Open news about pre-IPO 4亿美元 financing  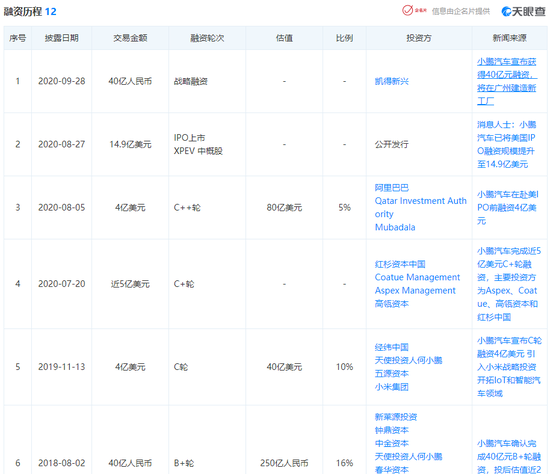[x=508, y=208]
